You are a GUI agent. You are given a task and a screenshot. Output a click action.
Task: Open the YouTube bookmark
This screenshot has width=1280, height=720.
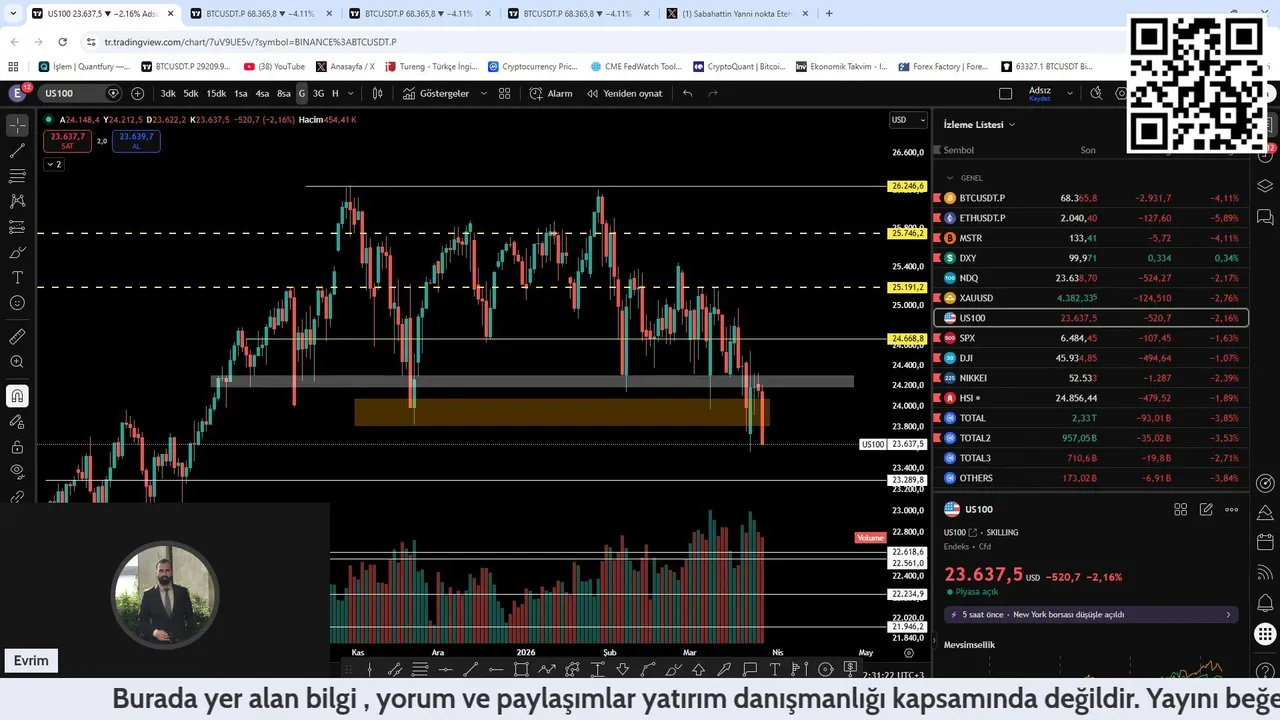(273, 66)
